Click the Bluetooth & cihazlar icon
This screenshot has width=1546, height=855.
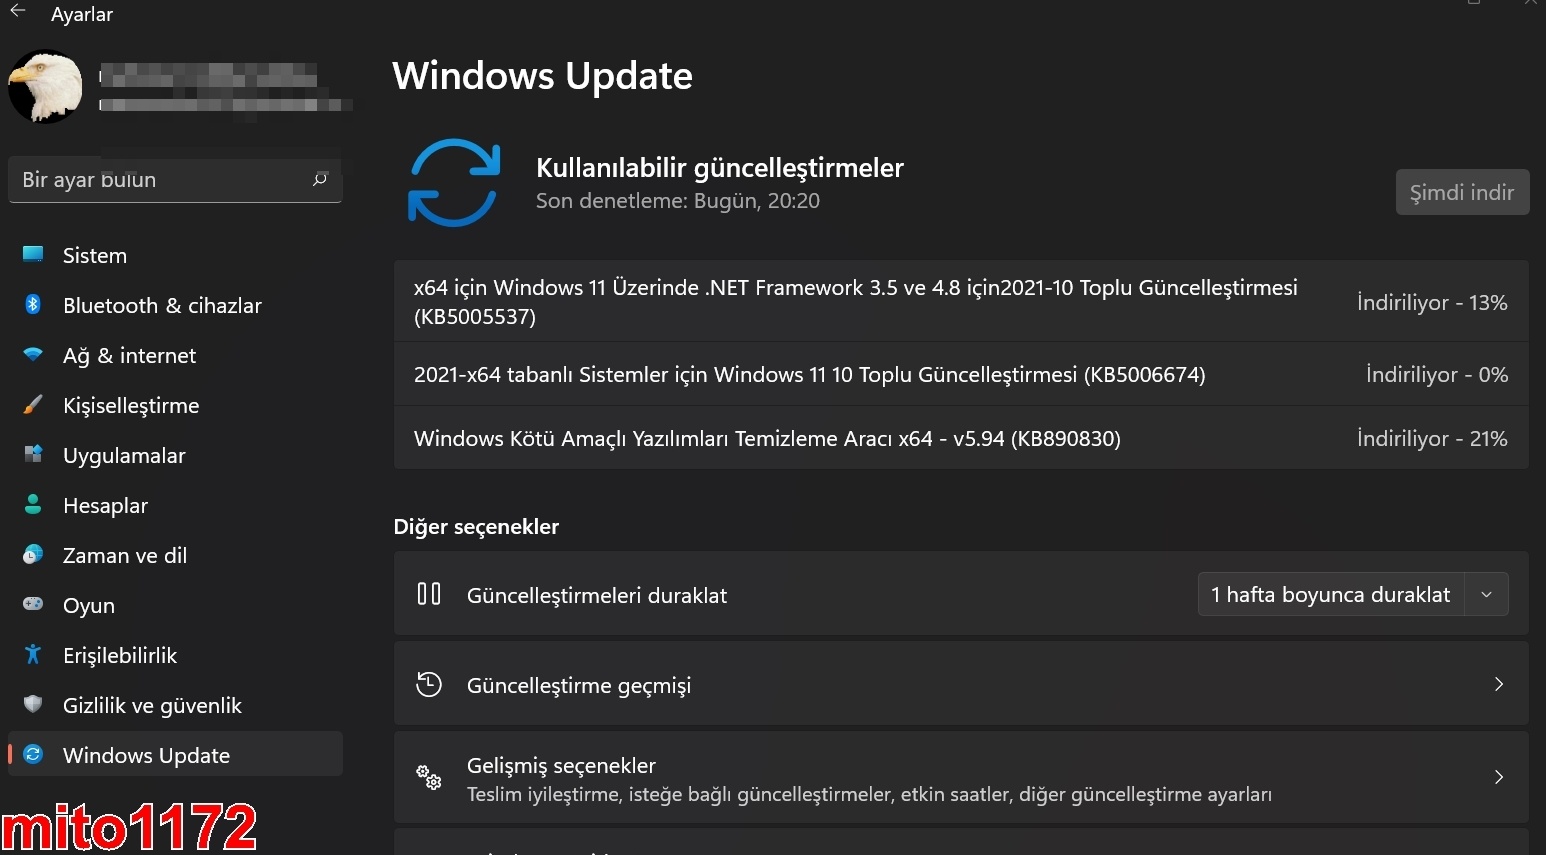[33, 305]
